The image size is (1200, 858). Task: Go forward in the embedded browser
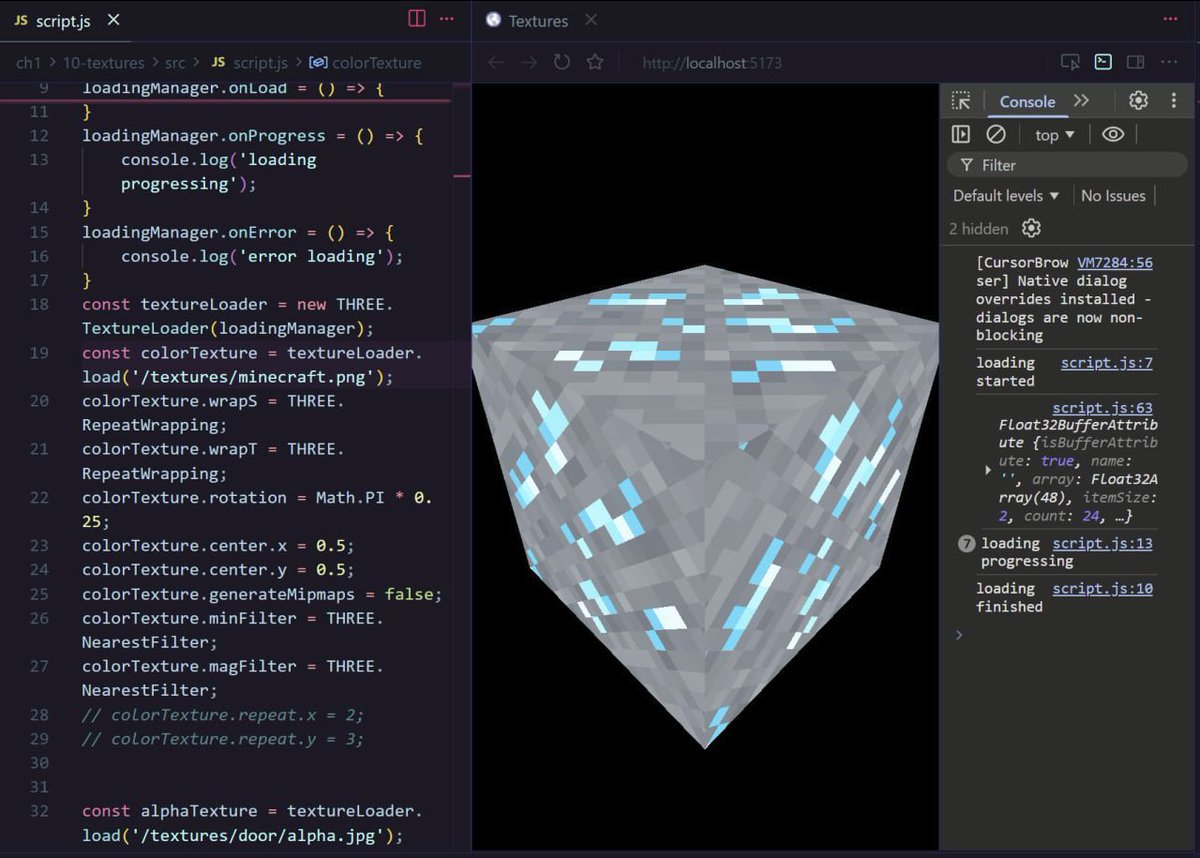529,62
